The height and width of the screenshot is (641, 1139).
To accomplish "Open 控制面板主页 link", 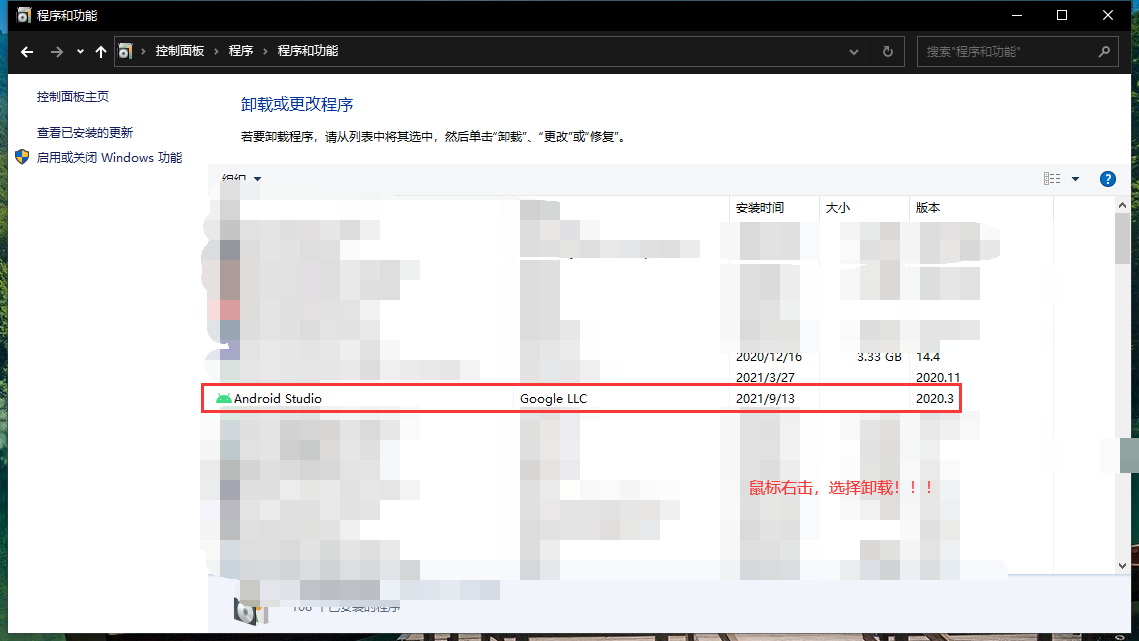I will pos(73,97).
